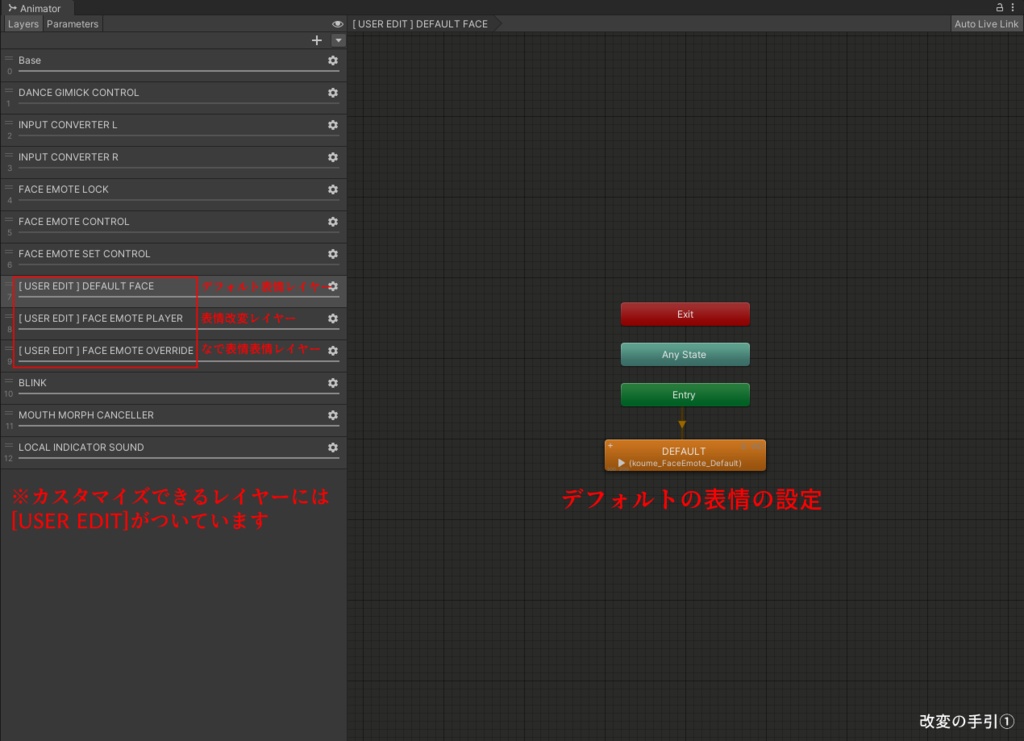This screenshot has width=1024, height=741.
Task: Switch to the Parameters tab
Action: pos(71,23)
